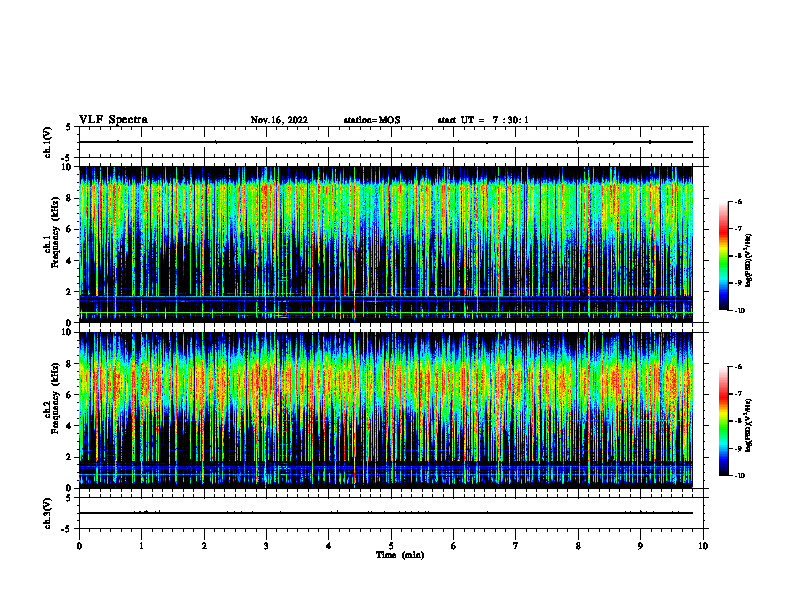Click the ch.1 frequency tick label "6"
792x612 pixels.
tap(70, 229)
